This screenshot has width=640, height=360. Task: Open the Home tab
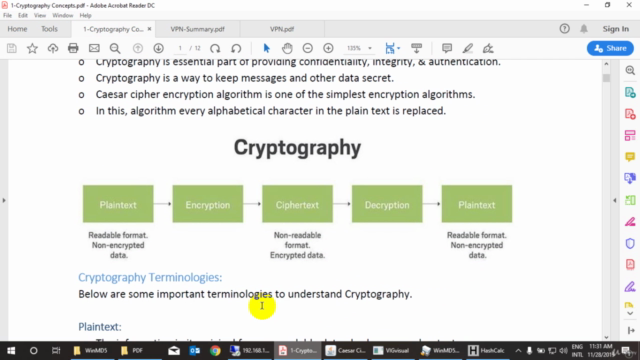coord(17,29)
